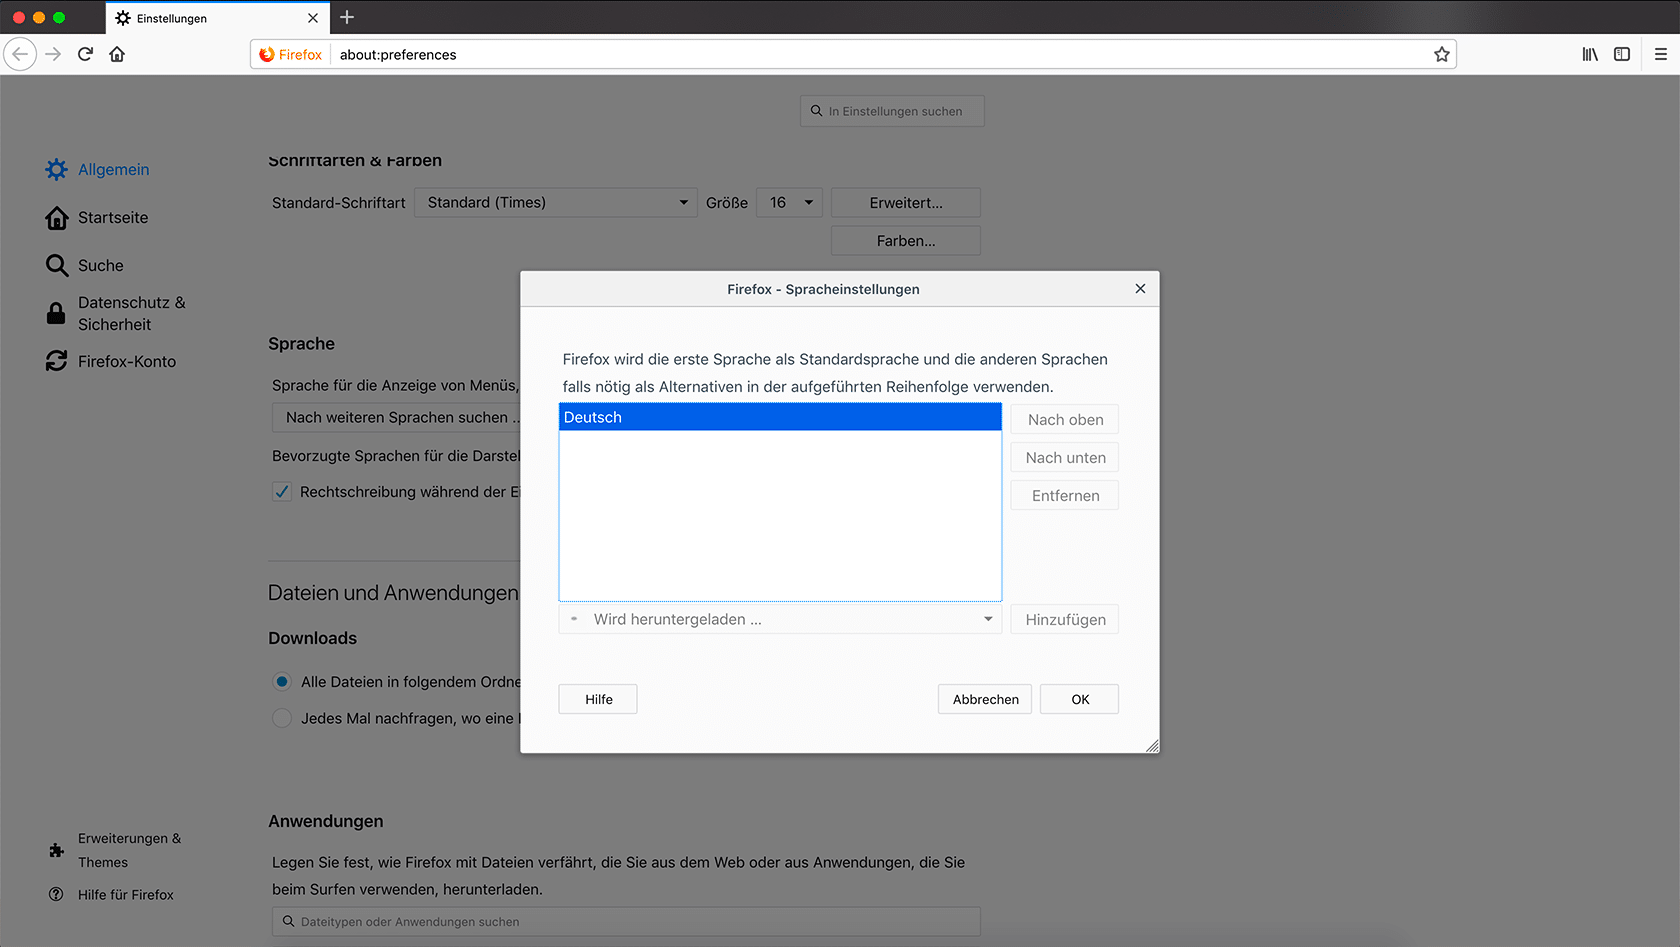Select Alle Dateien in folgendem Ordner radio
This screenshot has height=947, width=1680.
coord(282,682)
